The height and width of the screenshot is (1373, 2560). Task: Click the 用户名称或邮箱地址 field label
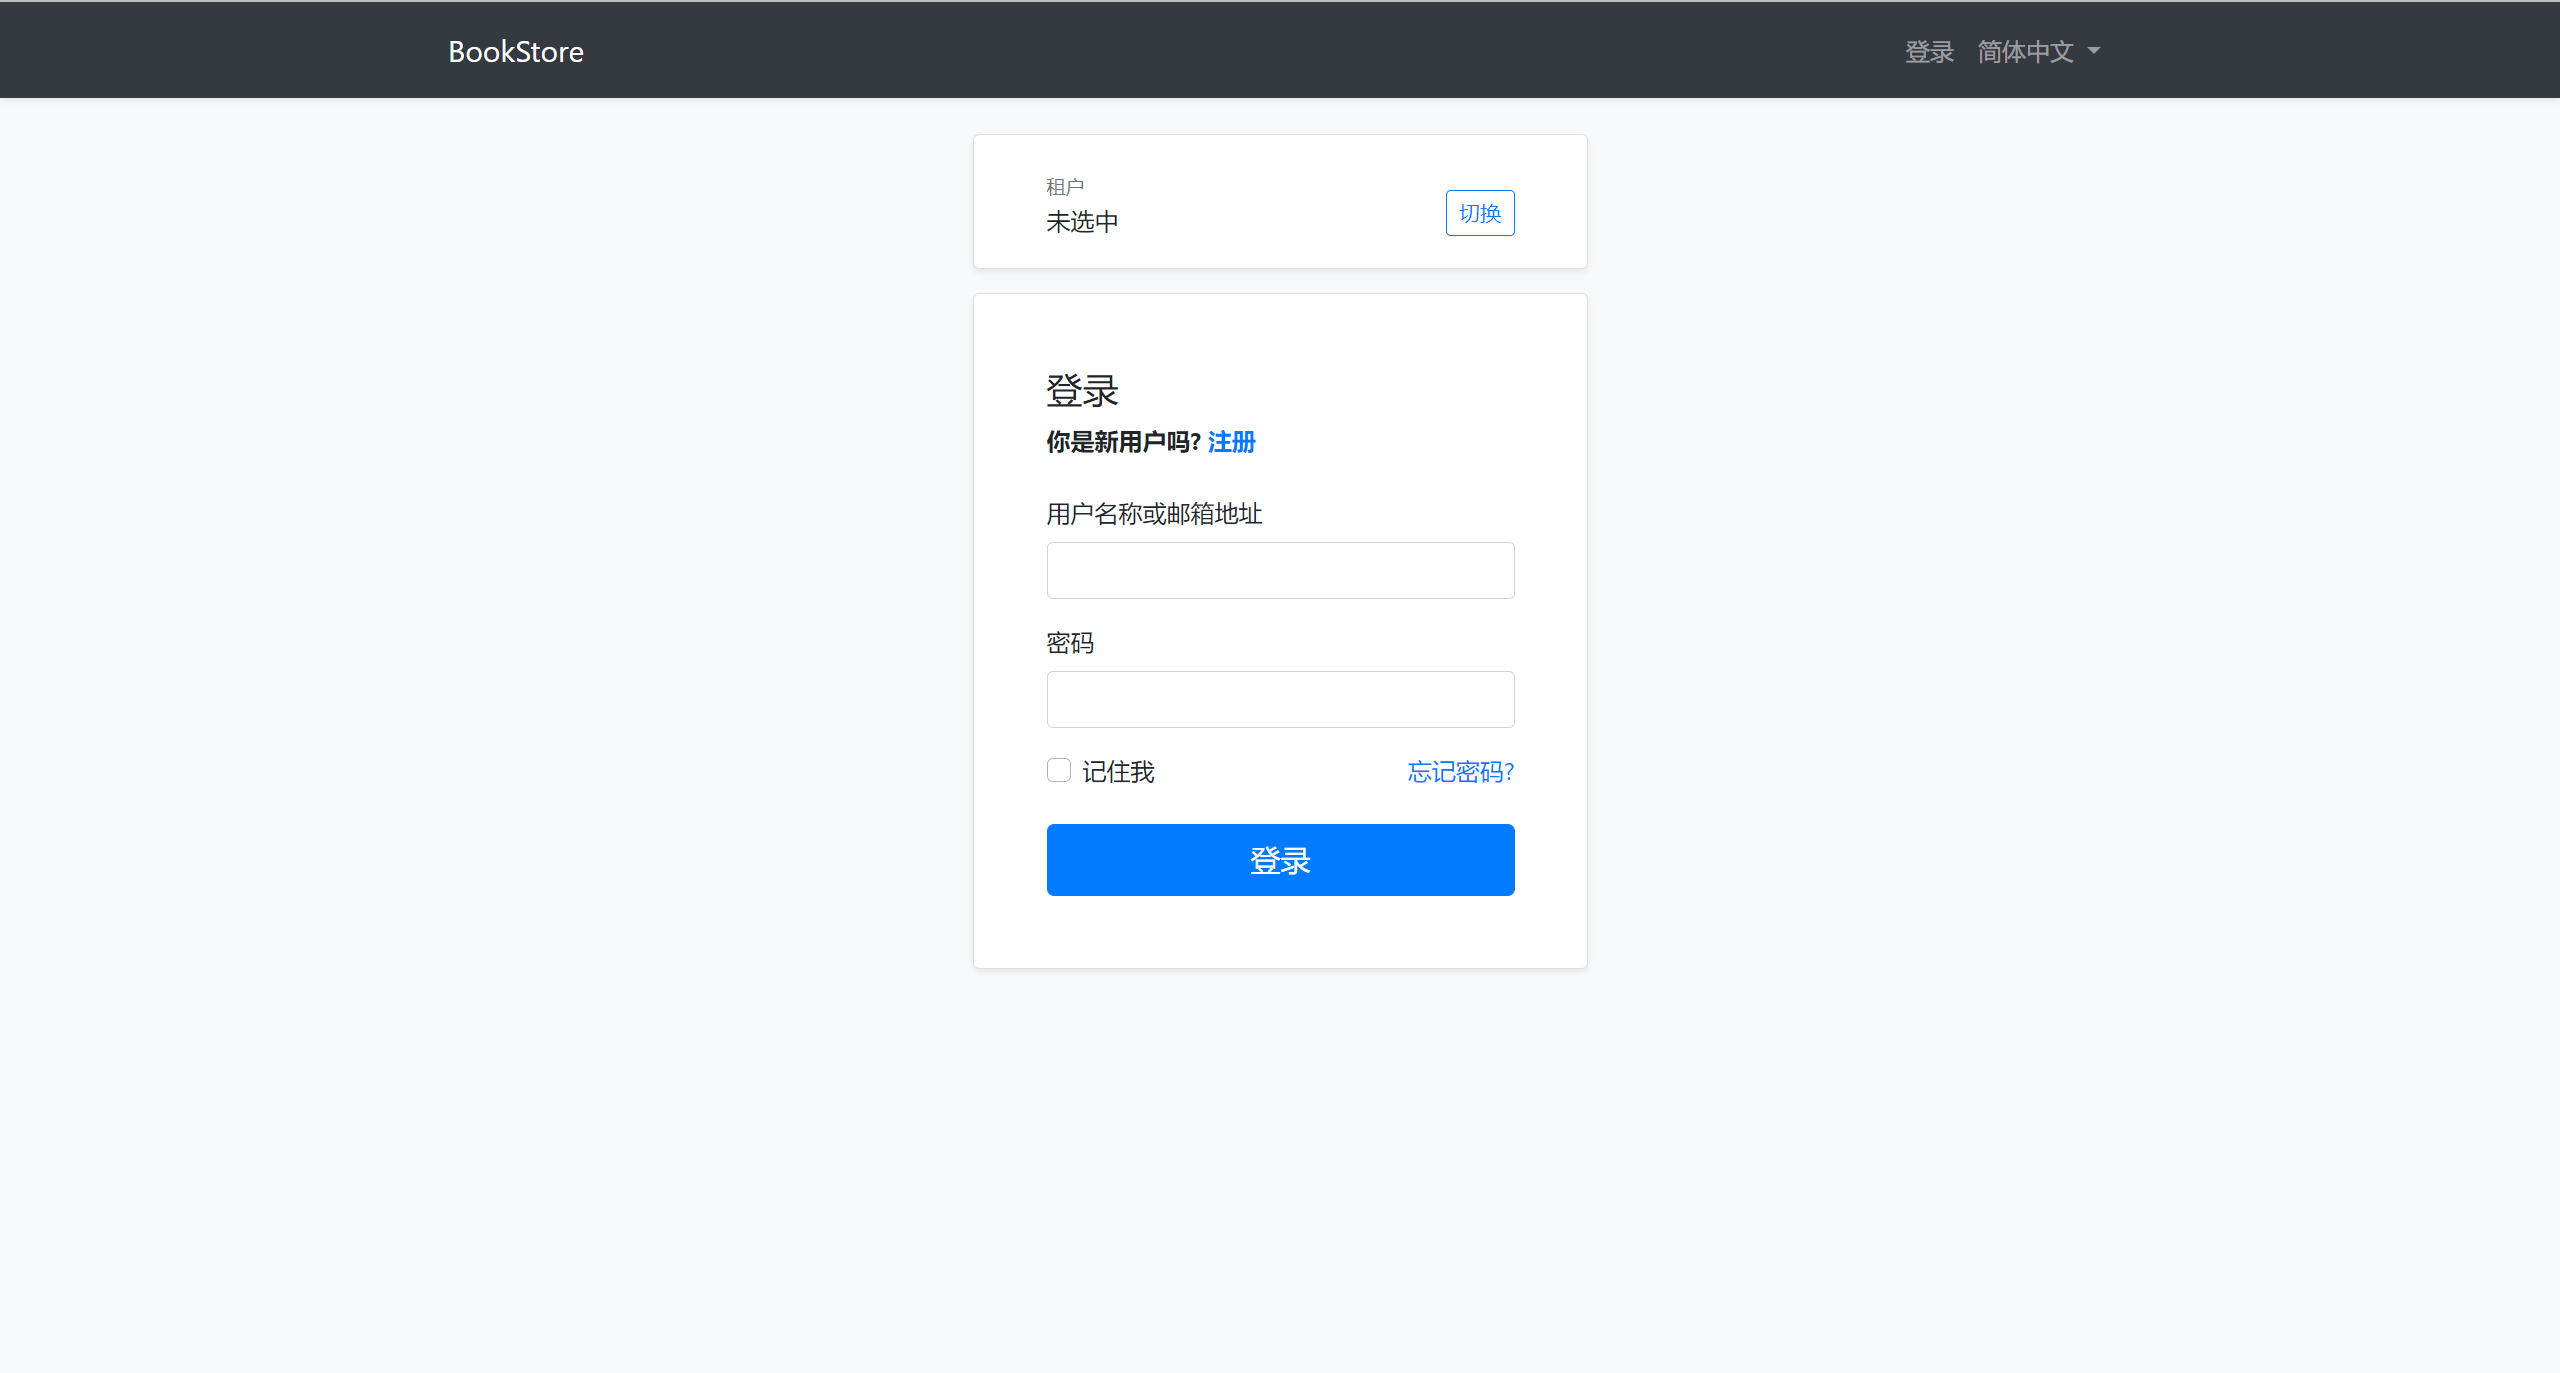(x=1154, y=514)
